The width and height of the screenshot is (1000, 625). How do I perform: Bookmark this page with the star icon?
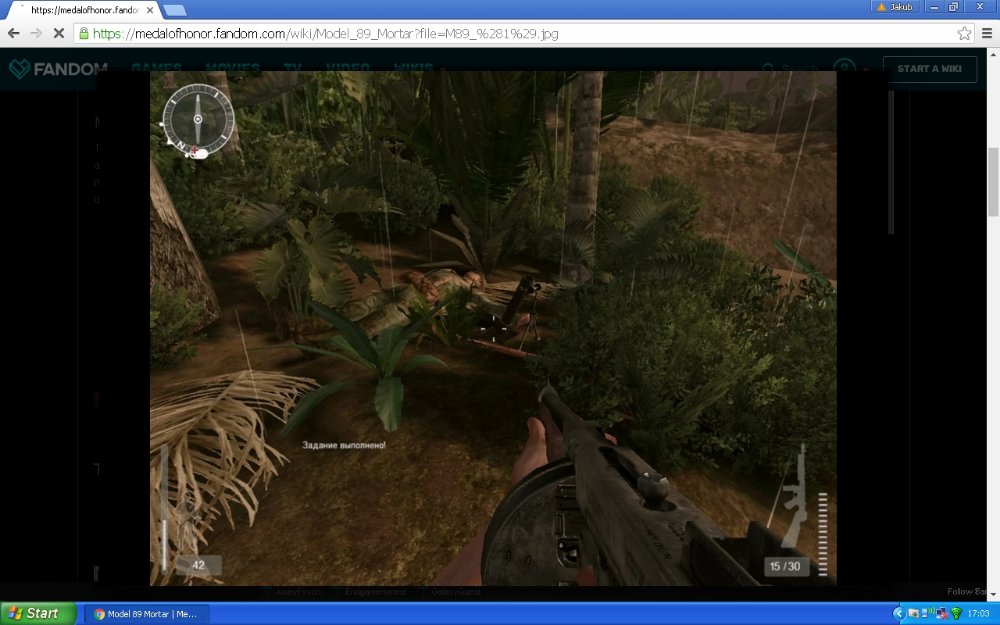[x=964, y=33]
